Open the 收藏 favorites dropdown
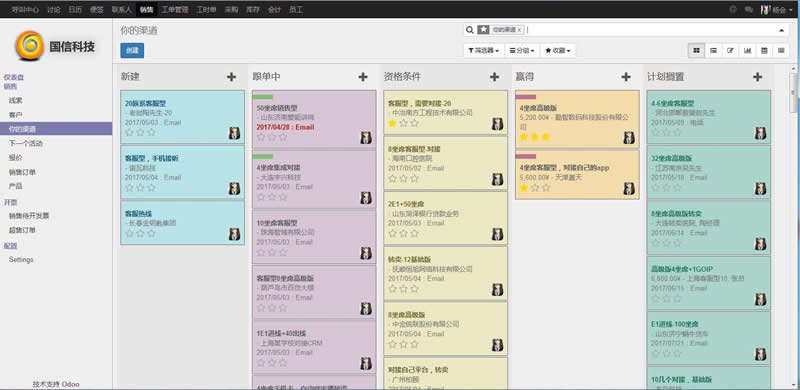Screen dimensions: 800x390 coord(558,51)
